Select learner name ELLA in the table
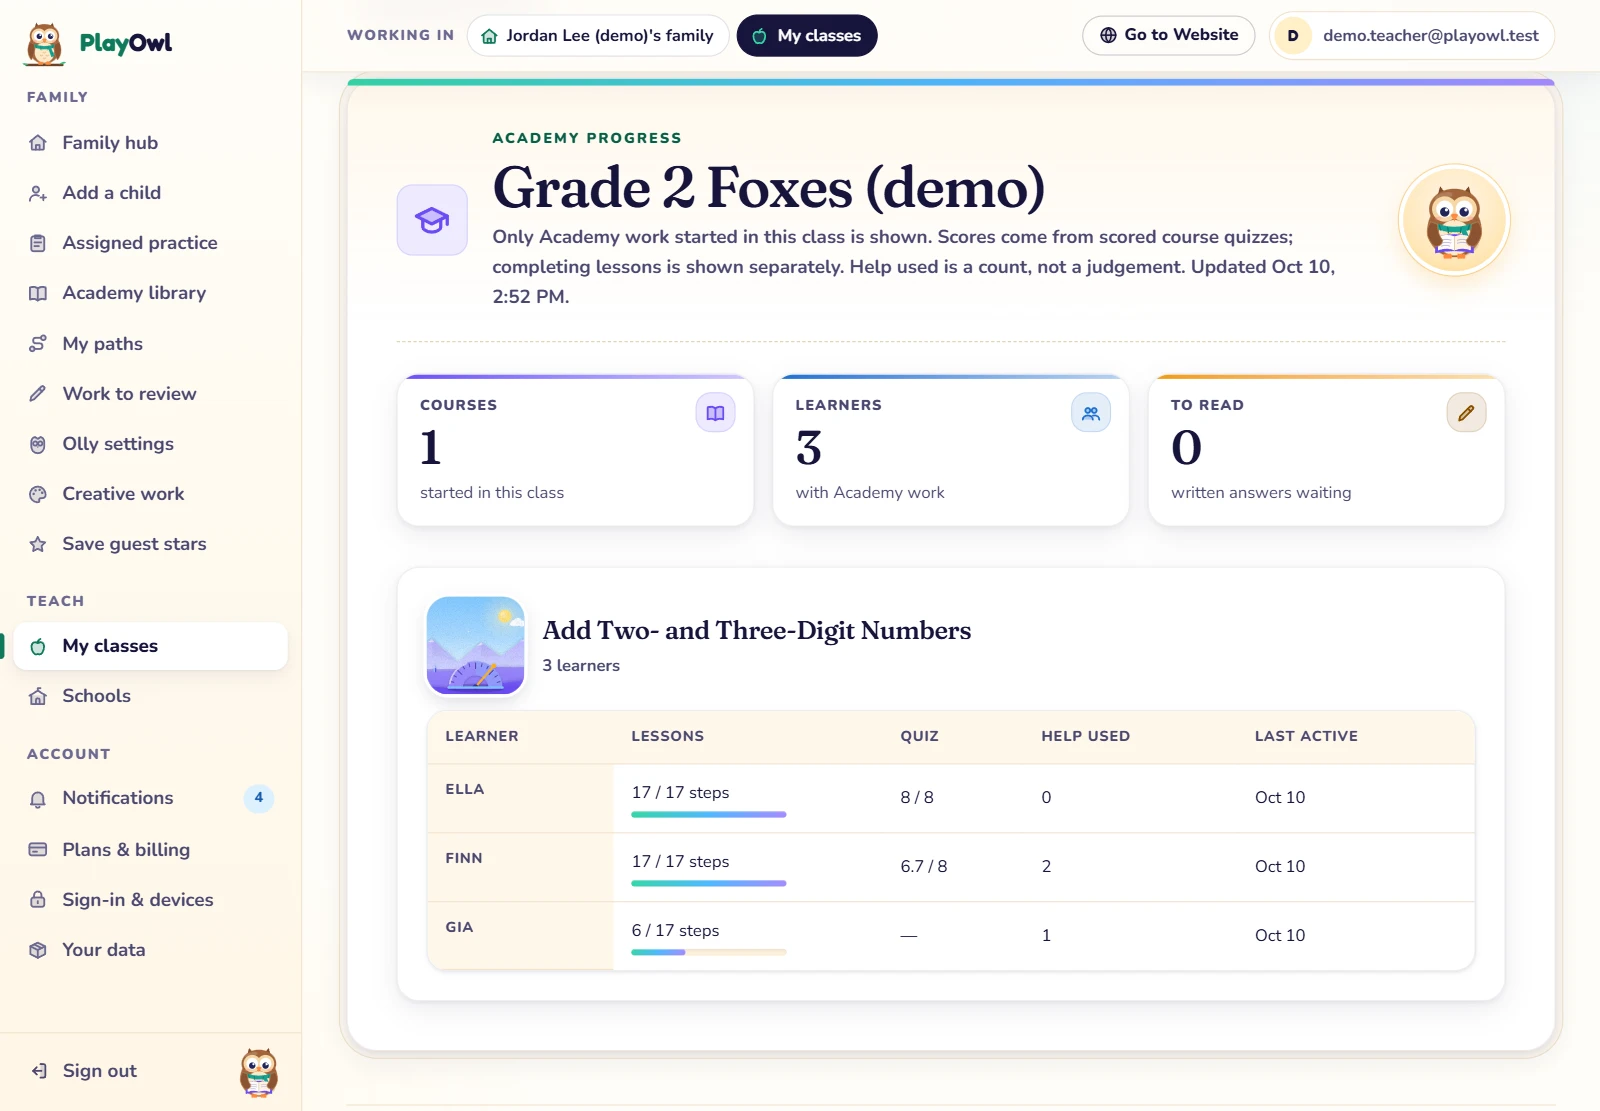This screenshot has width=1600, height=1111. [465, 789]
